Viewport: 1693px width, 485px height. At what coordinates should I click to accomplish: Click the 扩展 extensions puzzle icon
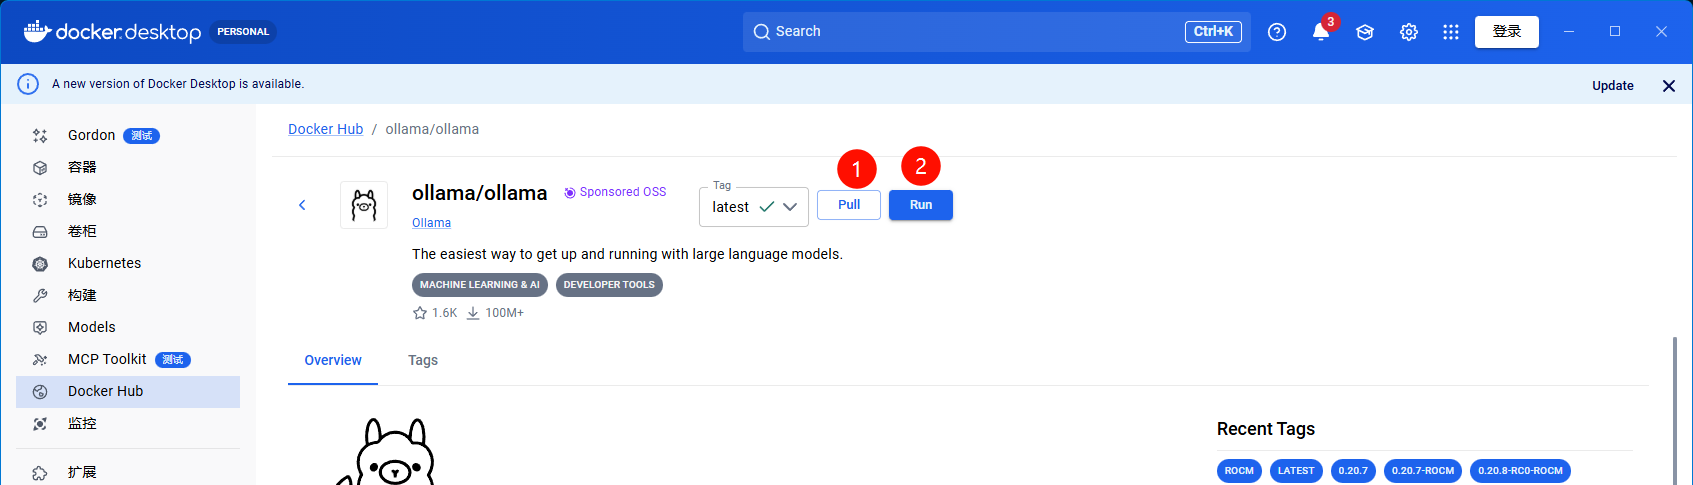[x=40, y=473]
